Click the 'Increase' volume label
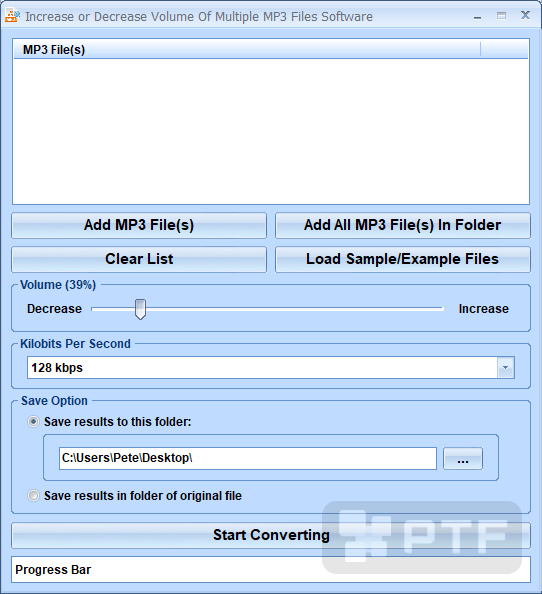This screenshot has height=594, width=542. pos(484,309)
